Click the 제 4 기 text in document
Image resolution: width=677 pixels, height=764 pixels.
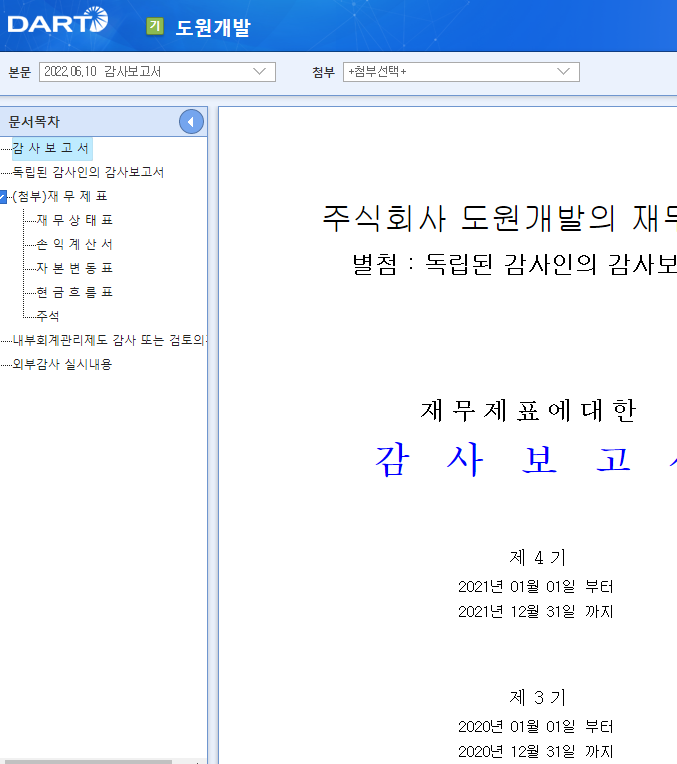(537, 557)
